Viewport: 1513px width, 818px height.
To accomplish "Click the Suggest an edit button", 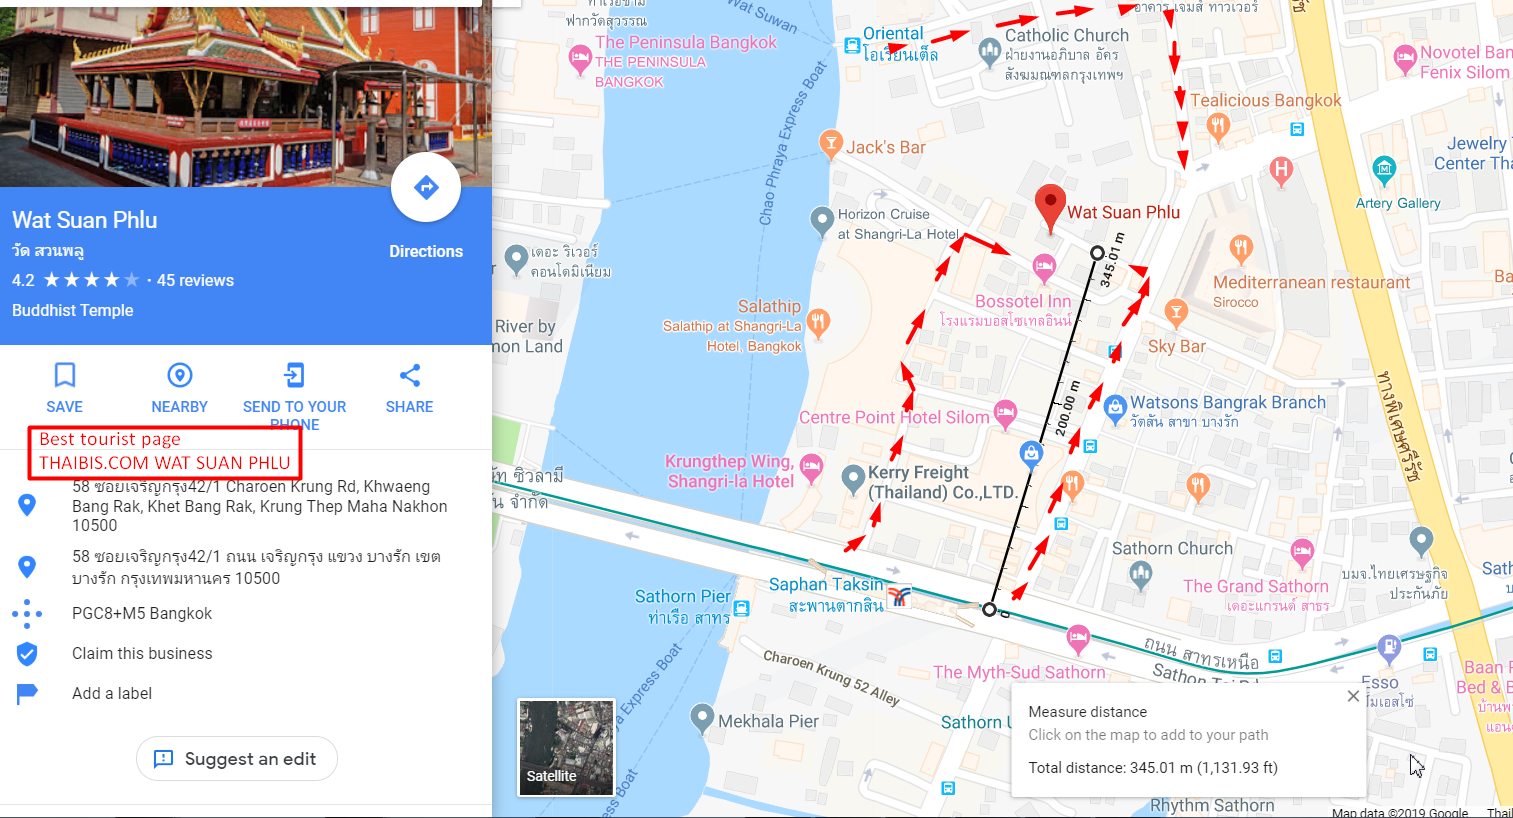I will [237, 759].
